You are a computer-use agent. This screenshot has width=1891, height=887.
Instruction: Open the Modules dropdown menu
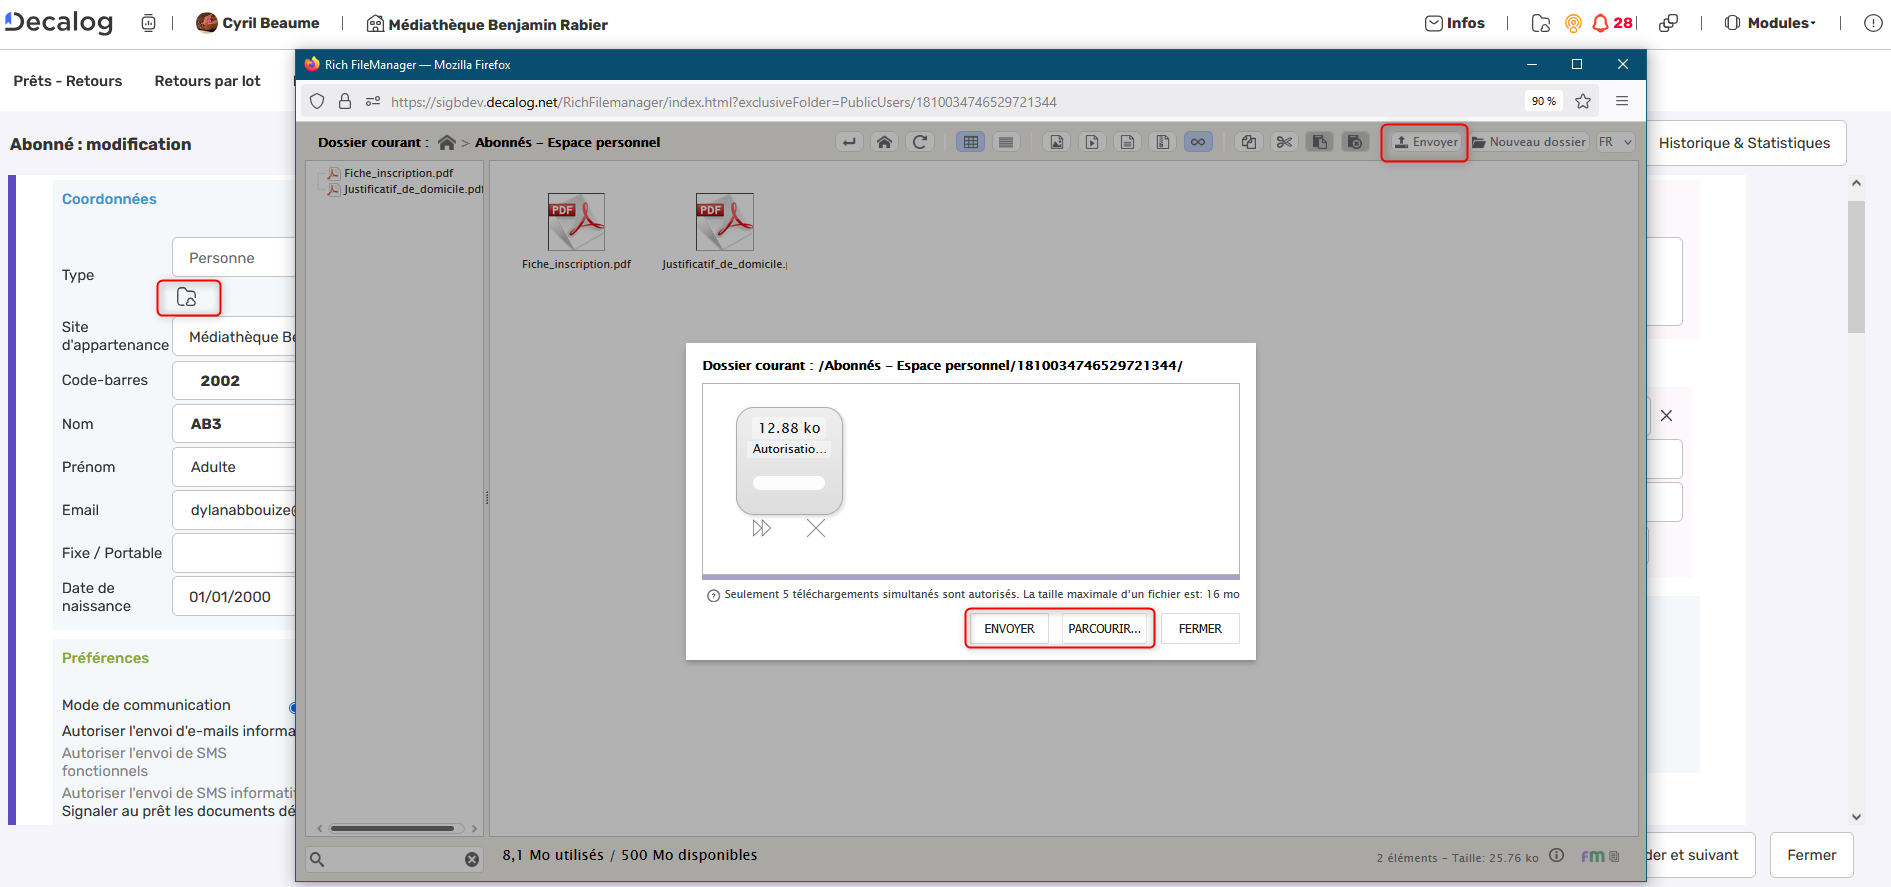1771,23
